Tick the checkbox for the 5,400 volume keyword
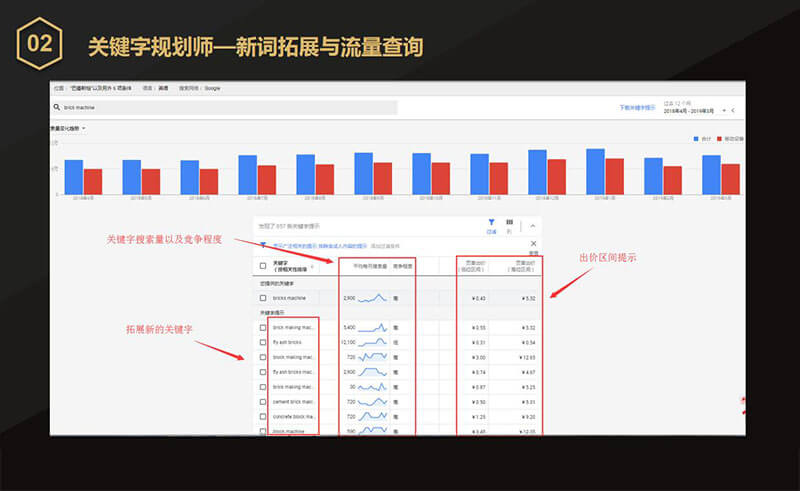Viewport: 800px width, 491px height. pos(263,328)
